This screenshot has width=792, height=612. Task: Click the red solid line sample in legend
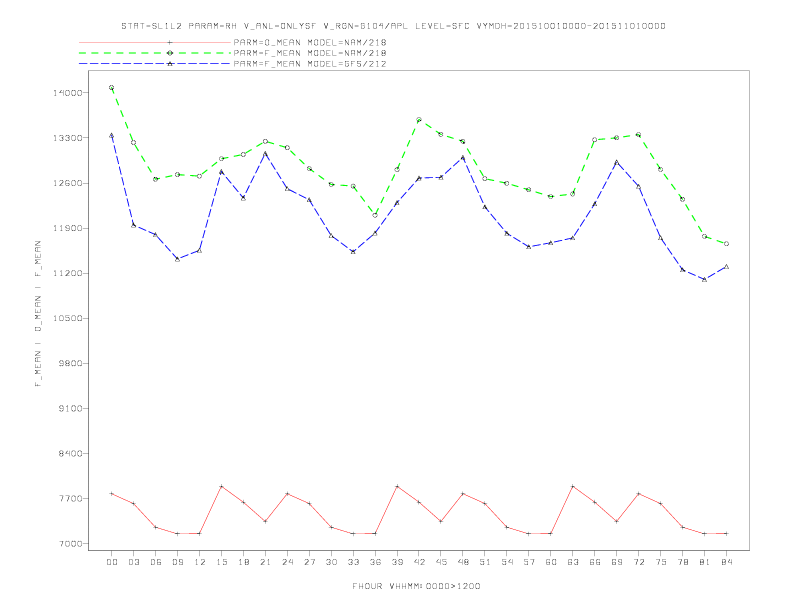[x=155, y=42]
